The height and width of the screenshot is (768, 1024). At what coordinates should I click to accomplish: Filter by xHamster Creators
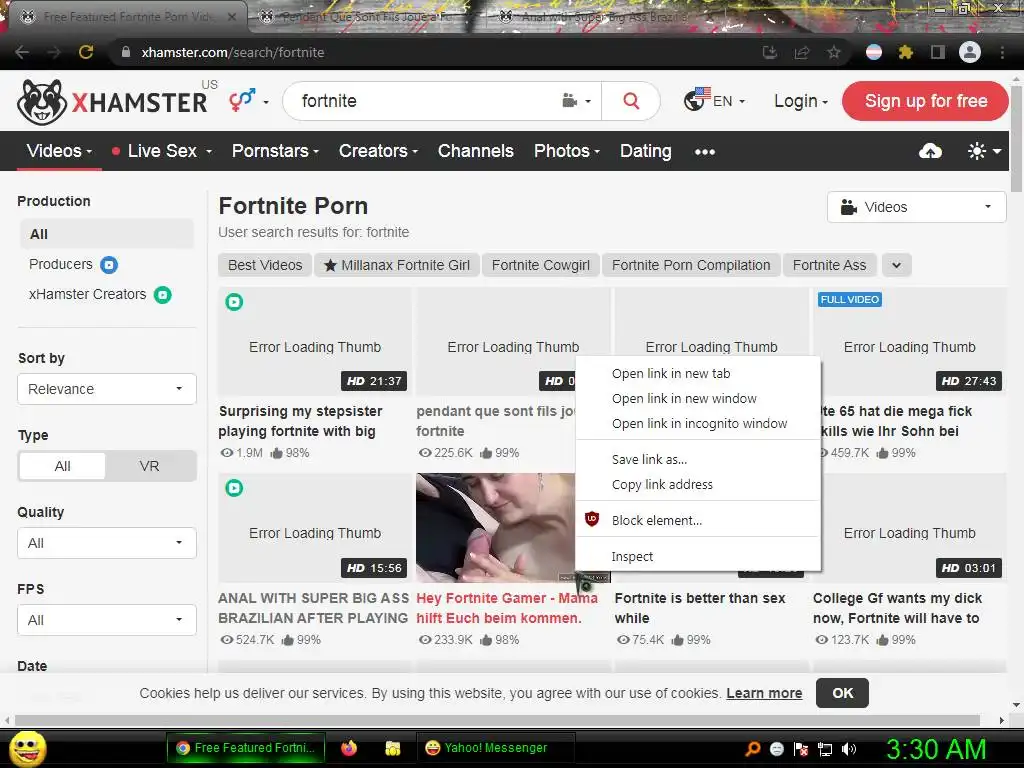(100, 295)
